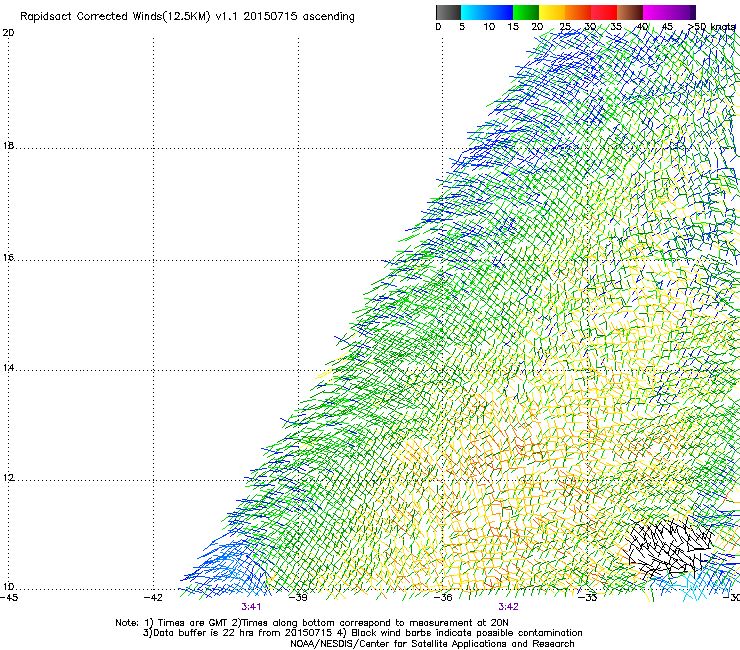This screenshot has width=740, height=650.
Task: Pick the magenta 40–45 knots legend swatch
Action: tap(656, 12)
